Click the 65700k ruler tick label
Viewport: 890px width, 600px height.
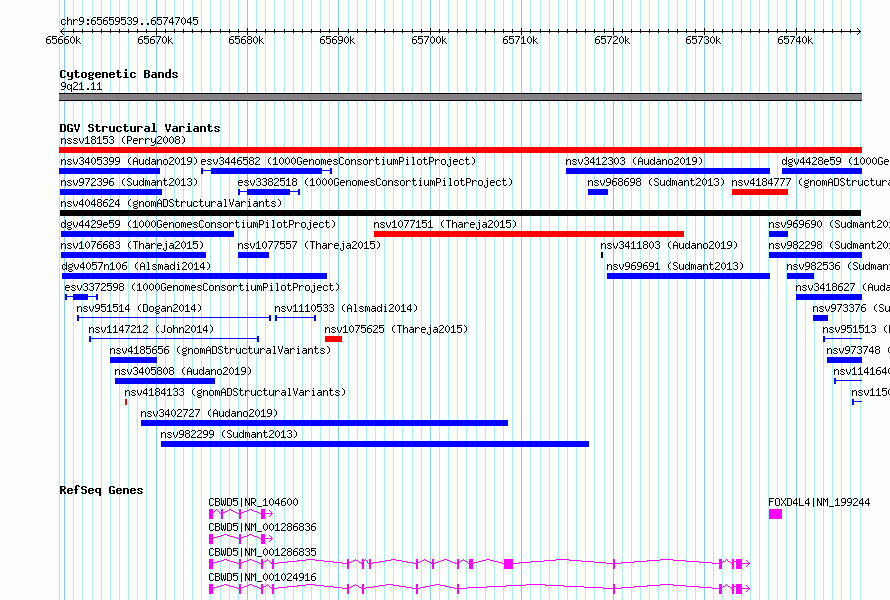click(x=429, y=40)
